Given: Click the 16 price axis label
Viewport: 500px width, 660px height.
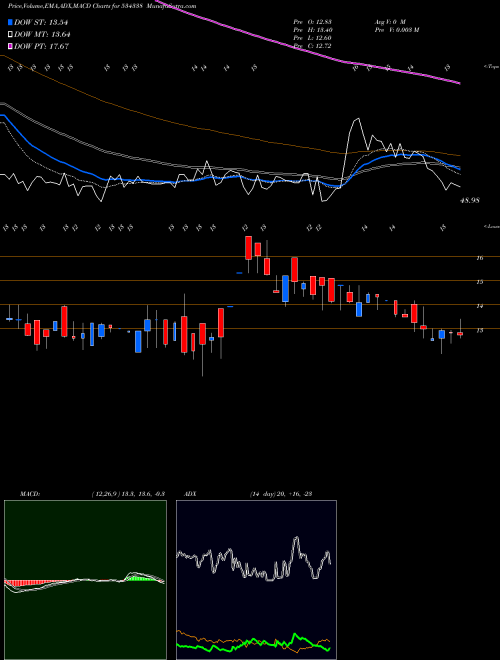Looking at the screenshot, I should coord(479,258).
